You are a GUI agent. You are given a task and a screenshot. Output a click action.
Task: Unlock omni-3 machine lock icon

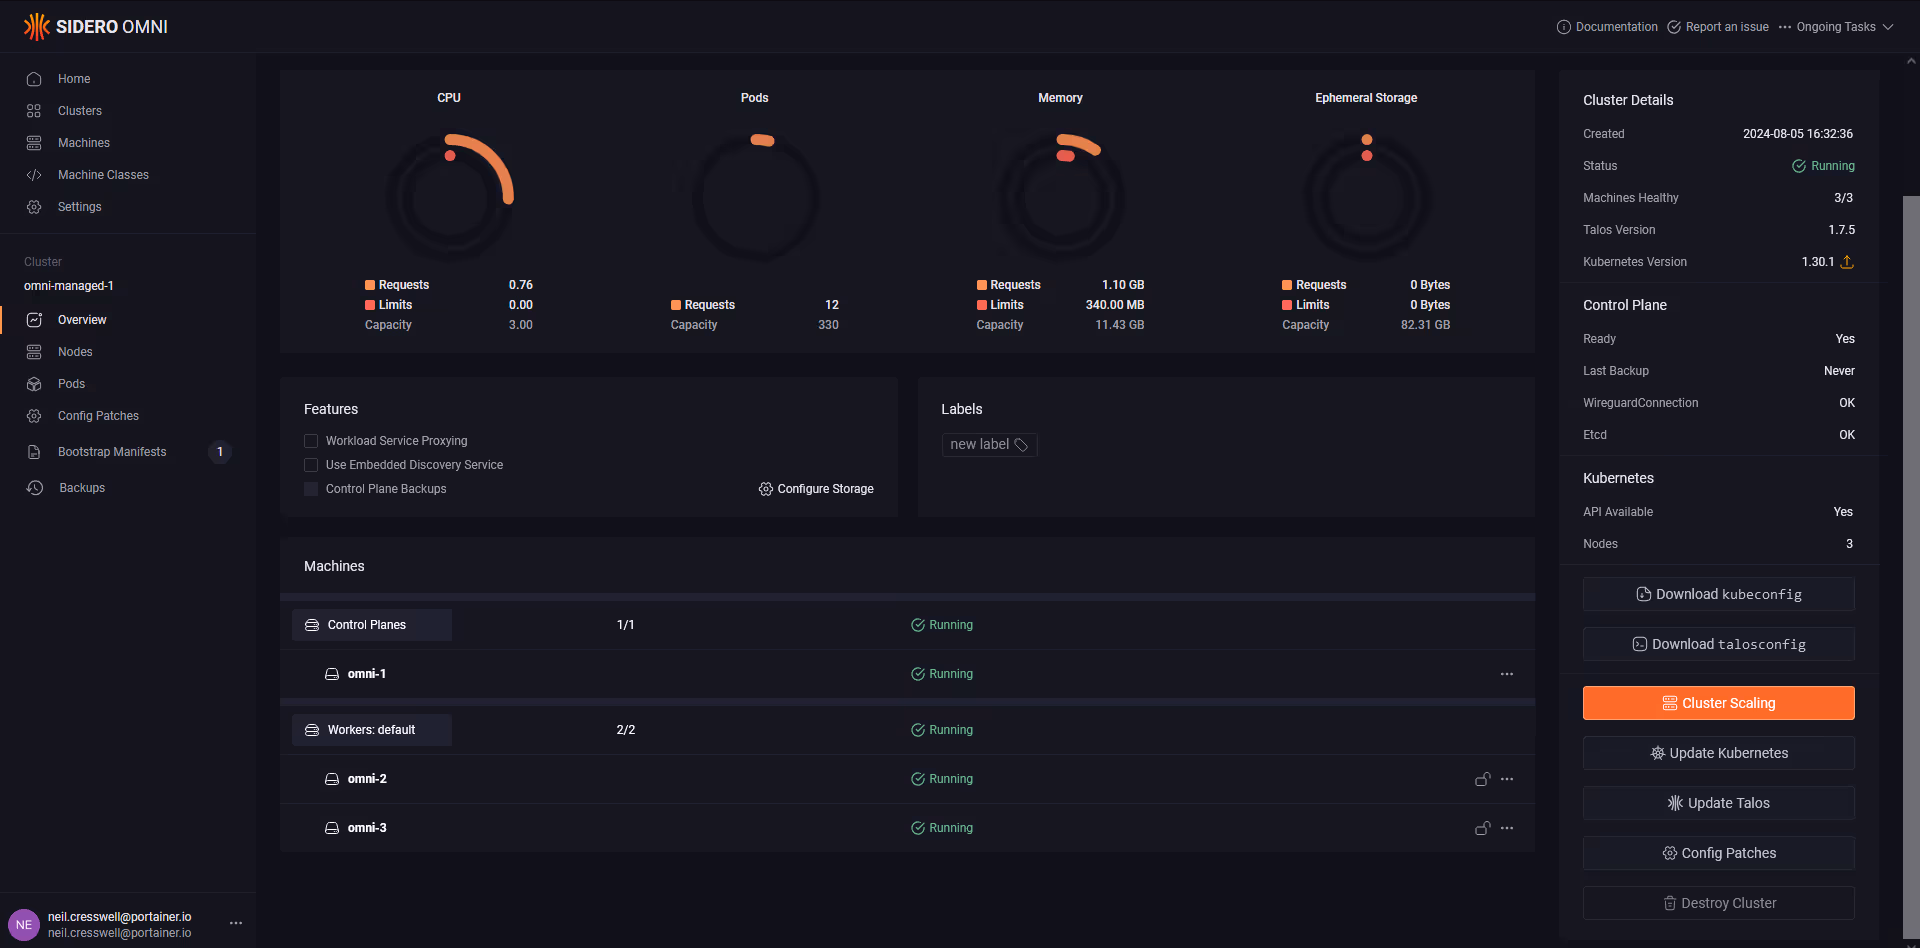(x=1483, y=828)
